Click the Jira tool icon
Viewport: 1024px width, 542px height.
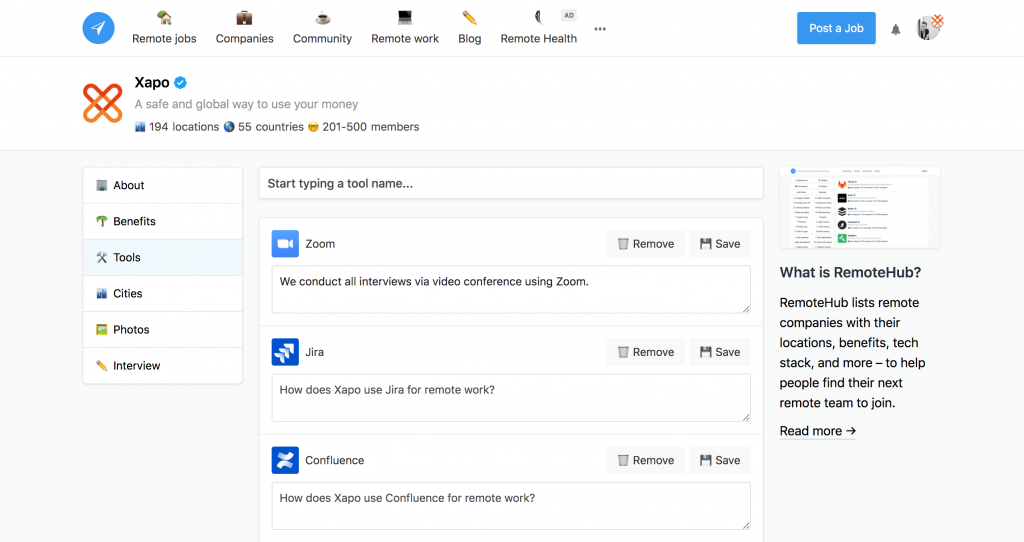pyautogui.click(x=285, y=352)
